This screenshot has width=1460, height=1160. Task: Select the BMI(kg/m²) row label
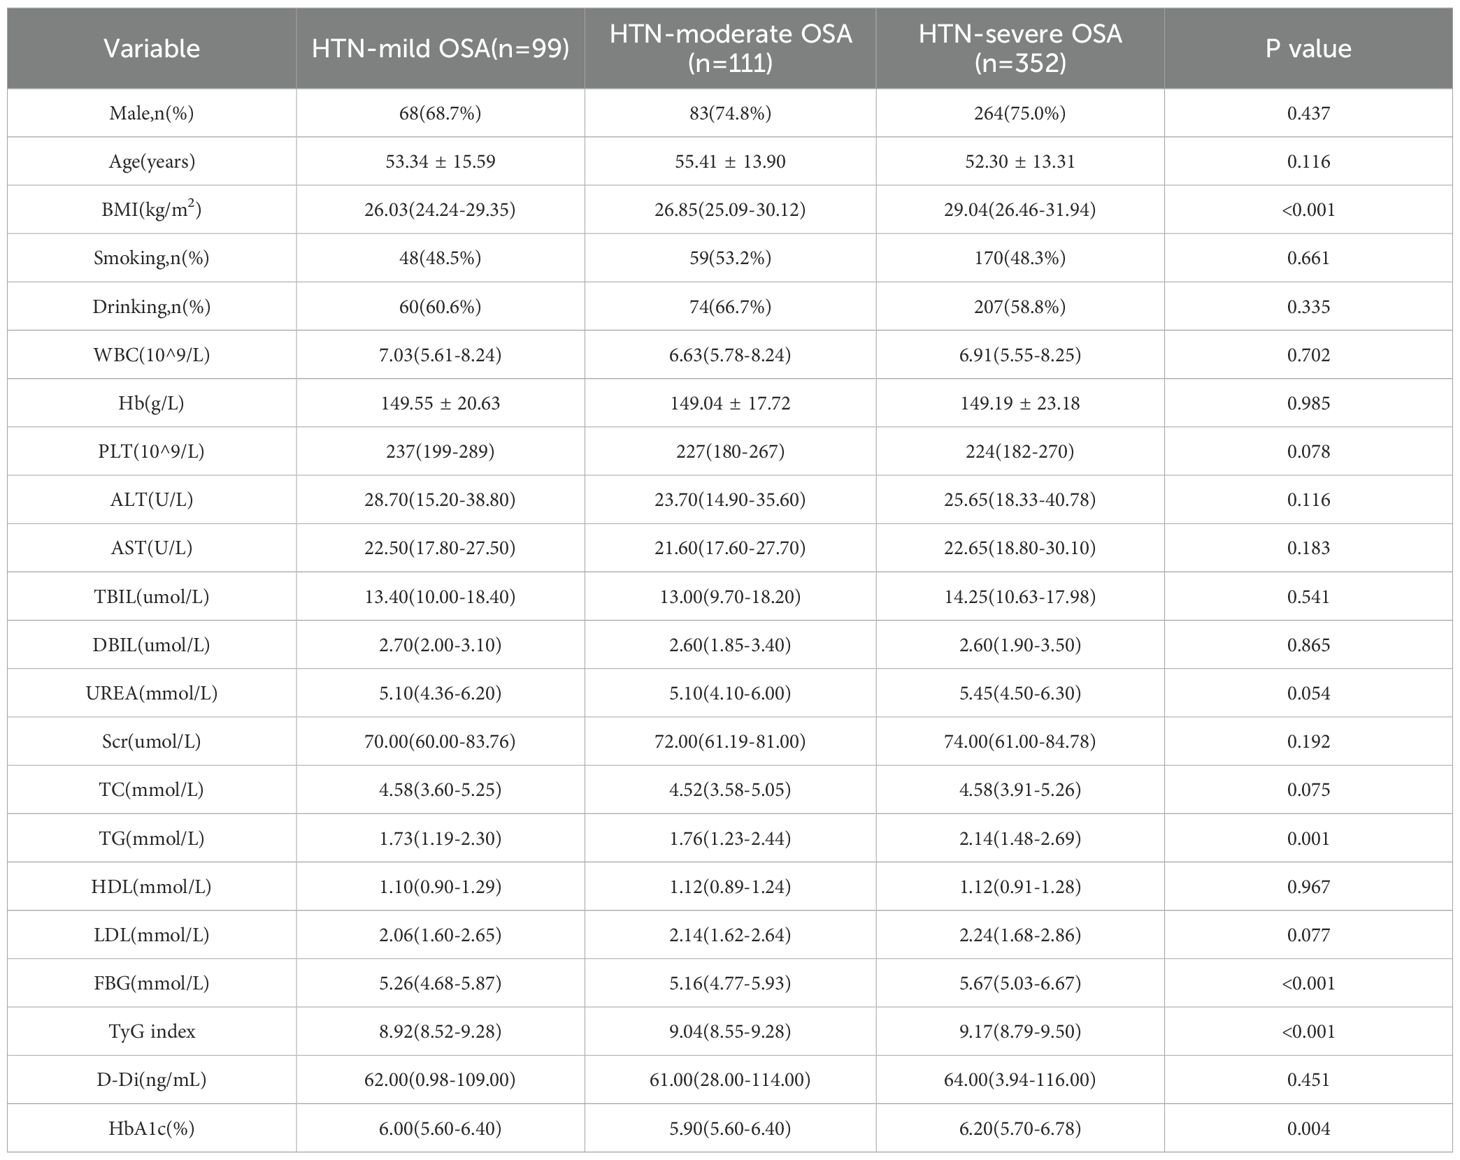coord(152,209)
